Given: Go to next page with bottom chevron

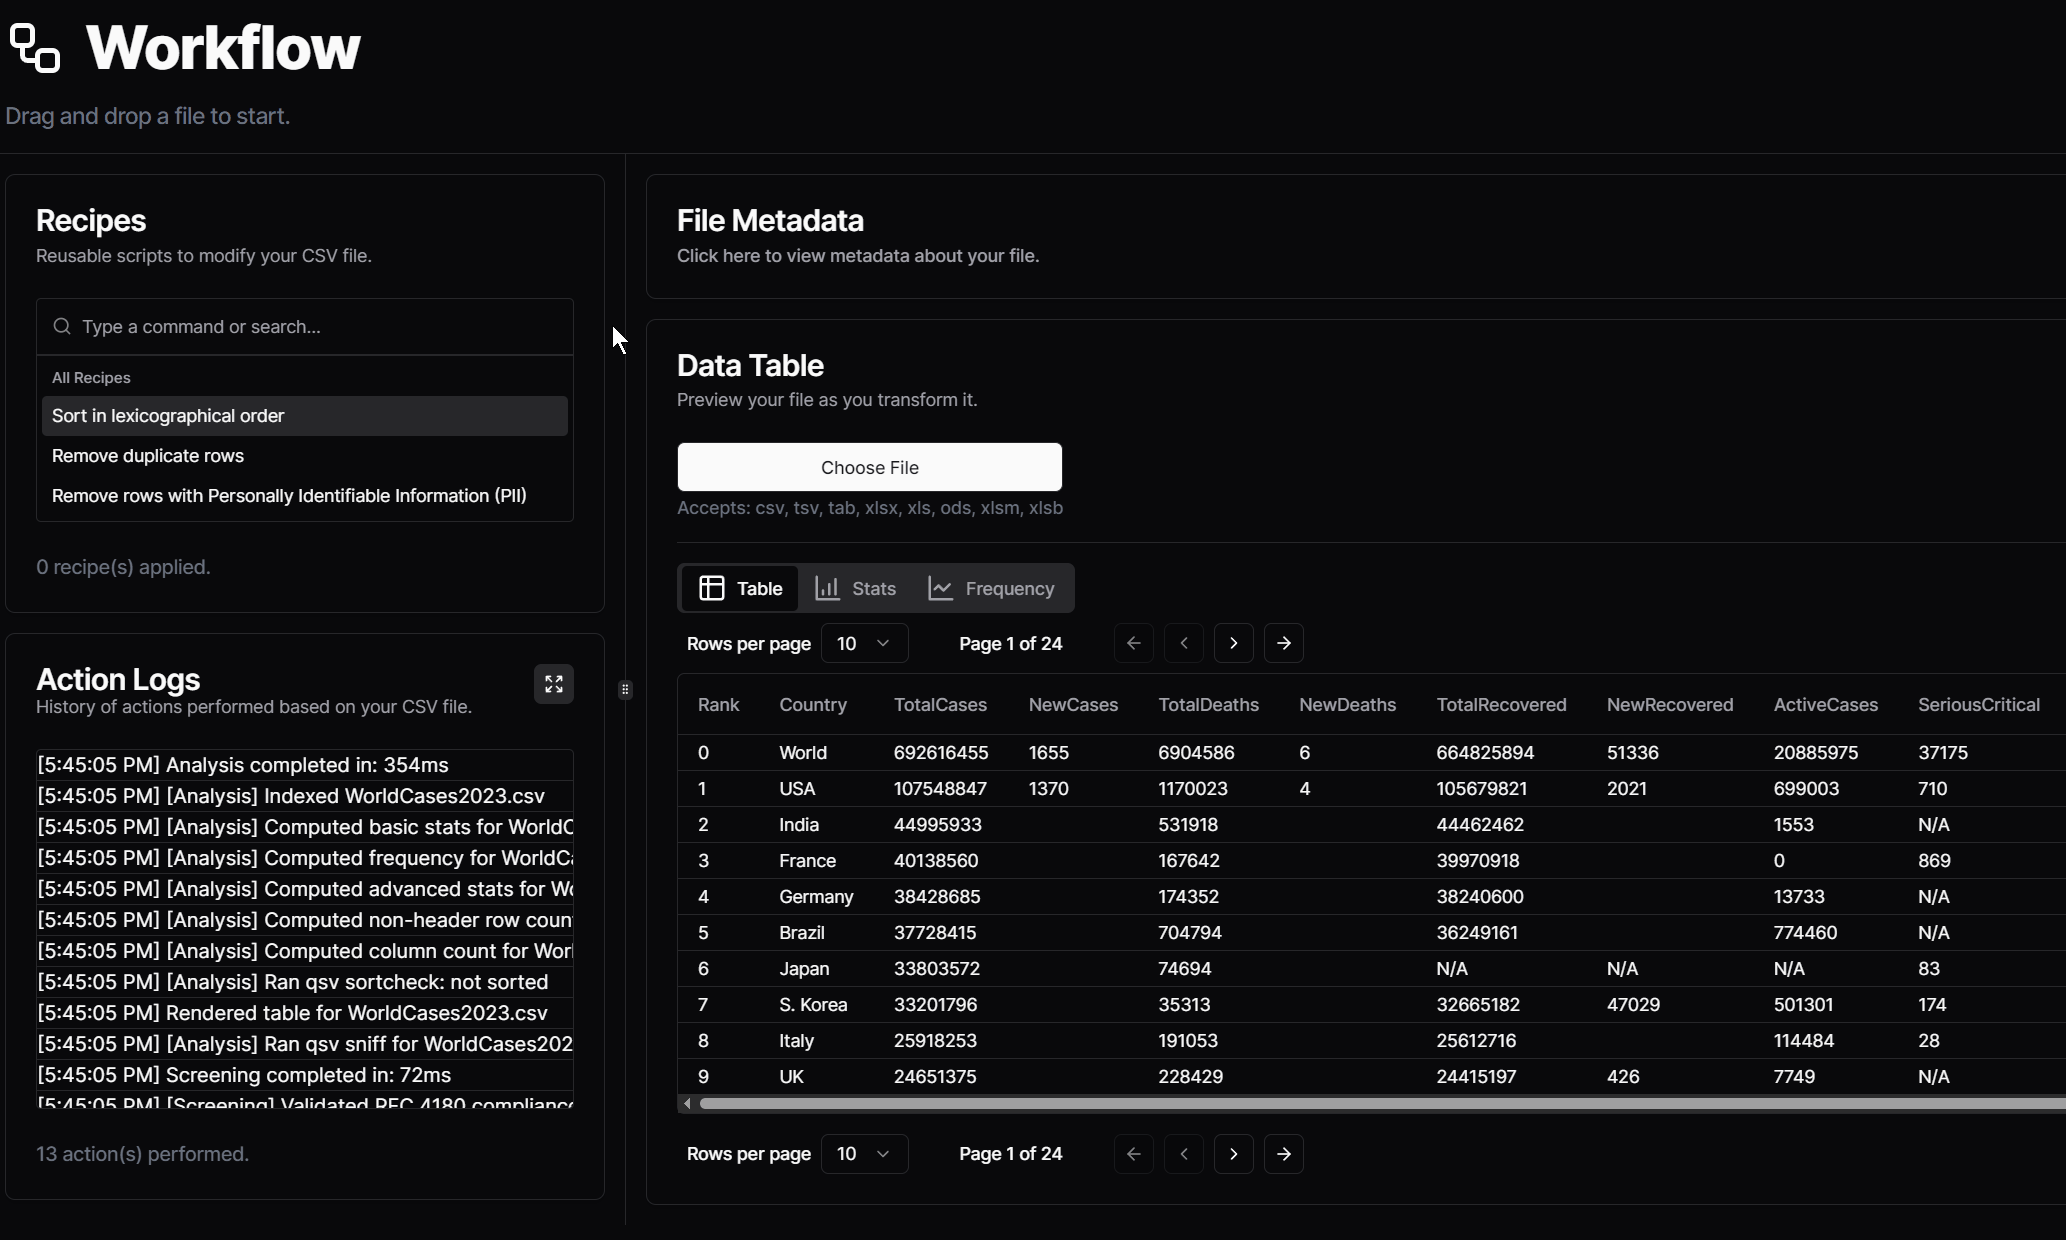Looking at the screenshot, I should 1233,1154.
